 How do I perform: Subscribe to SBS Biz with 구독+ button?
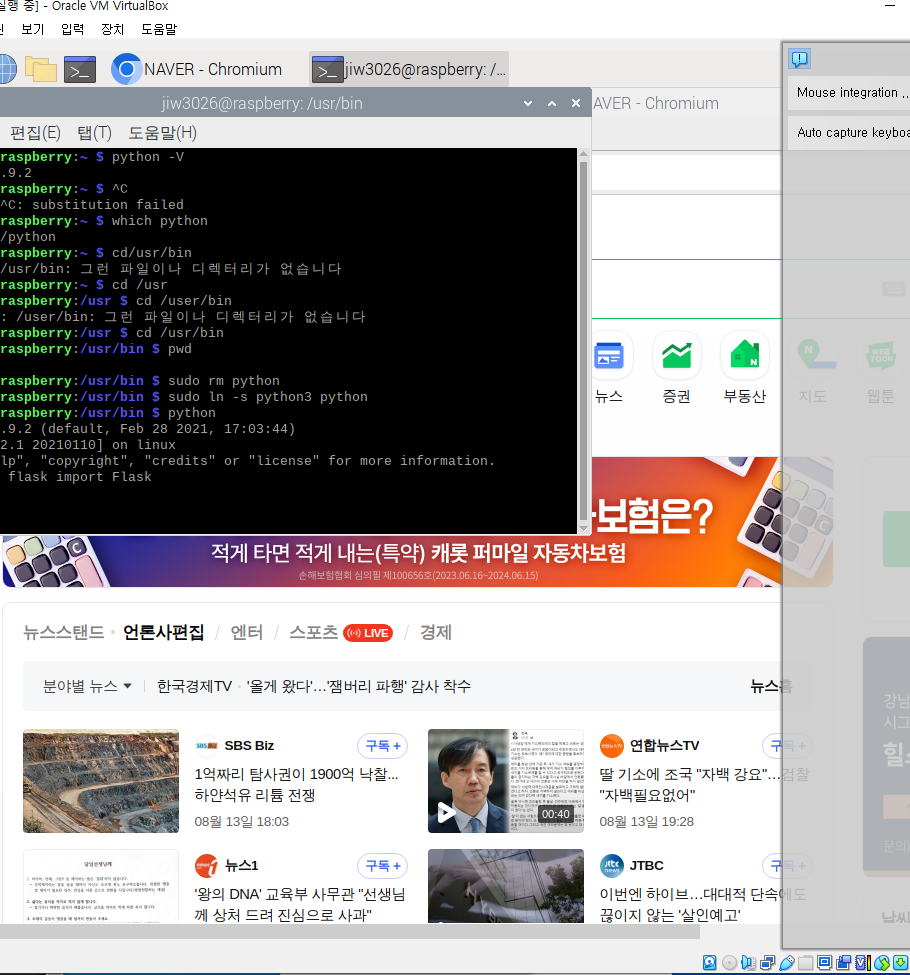pos(383,746)
